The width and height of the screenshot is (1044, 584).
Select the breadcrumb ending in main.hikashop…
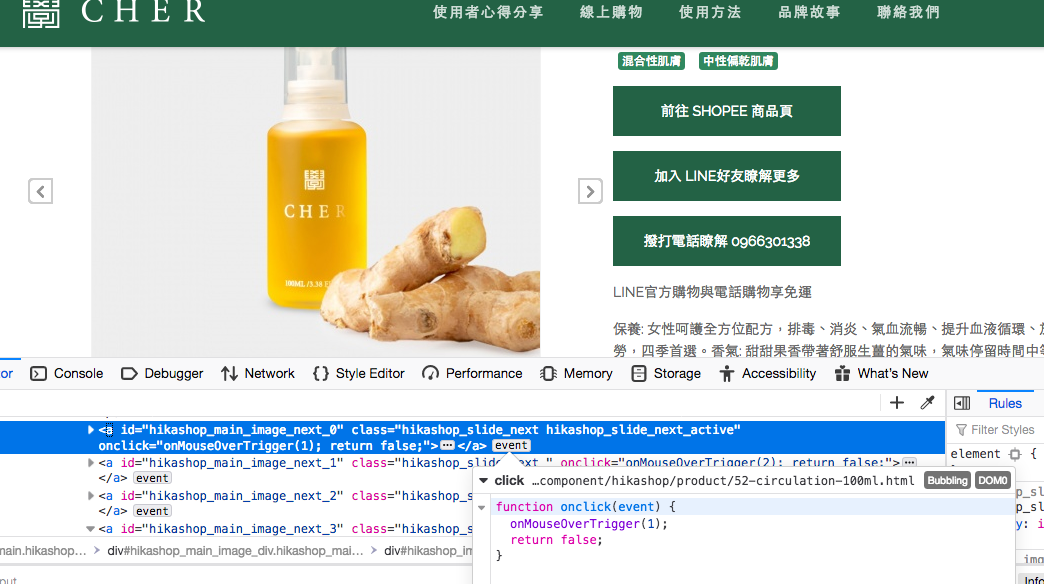[43, 551]
